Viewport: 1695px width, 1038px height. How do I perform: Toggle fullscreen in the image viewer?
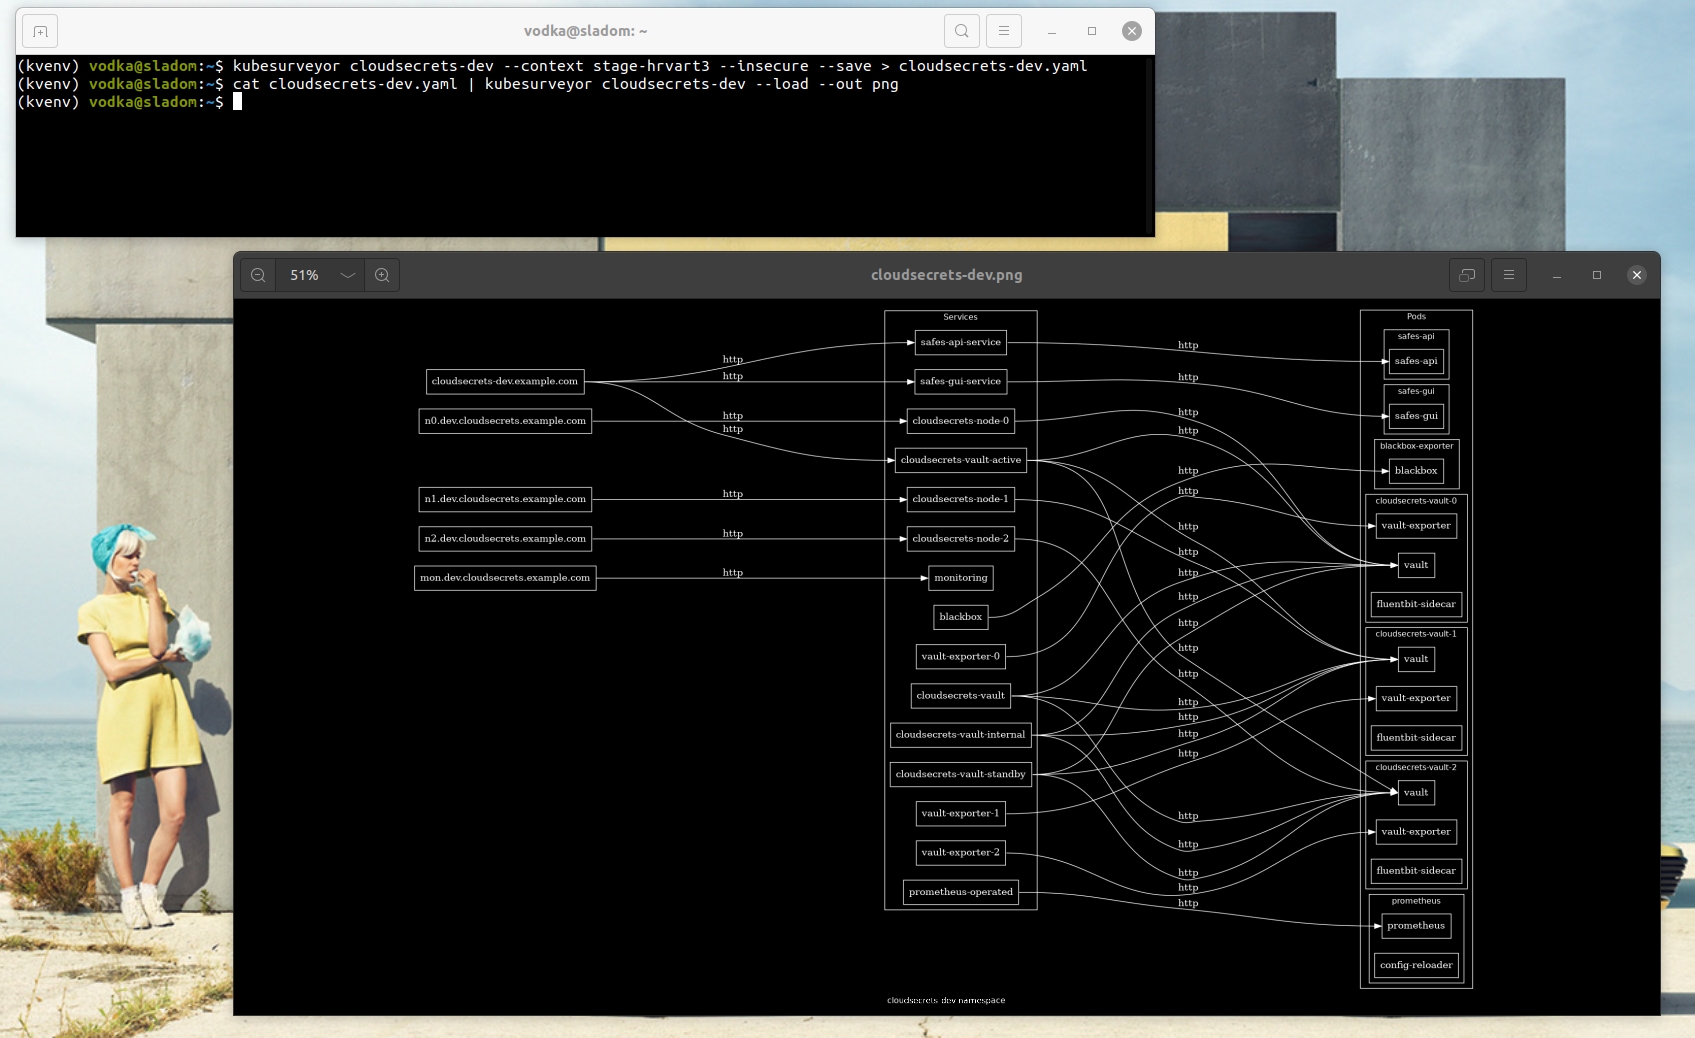point(1466,275)
